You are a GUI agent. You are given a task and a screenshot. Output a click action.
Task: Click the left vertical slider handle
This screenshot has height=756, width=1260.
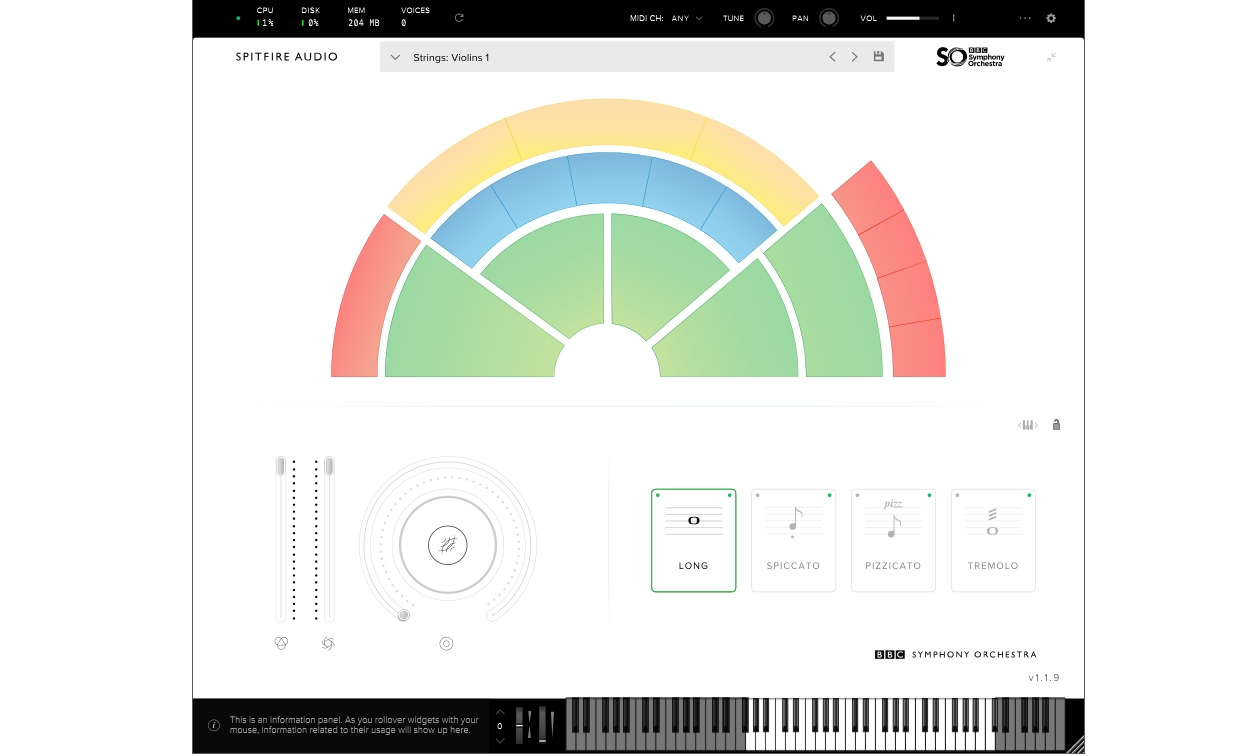[x=281, y=466]
